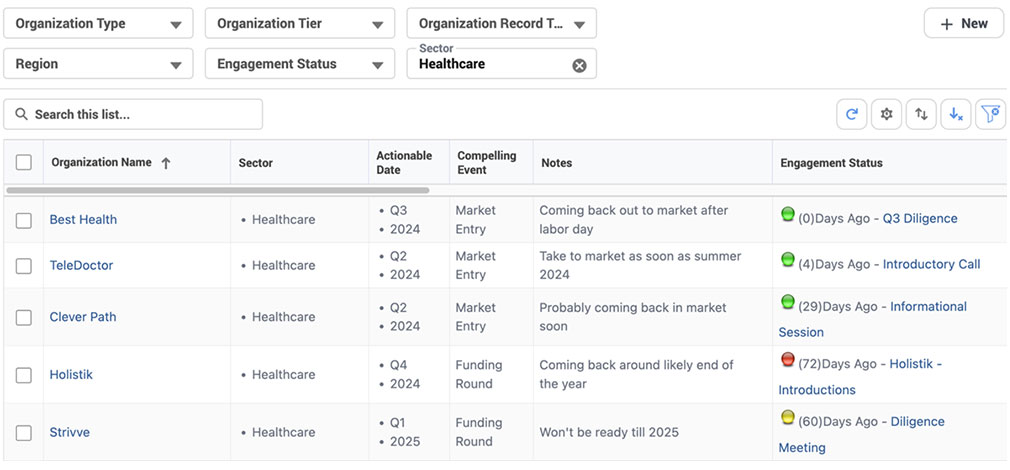Screen dimensions: 1010x470
Task: Click the yellow status indicator for Strivve
Action: [787, 418]
